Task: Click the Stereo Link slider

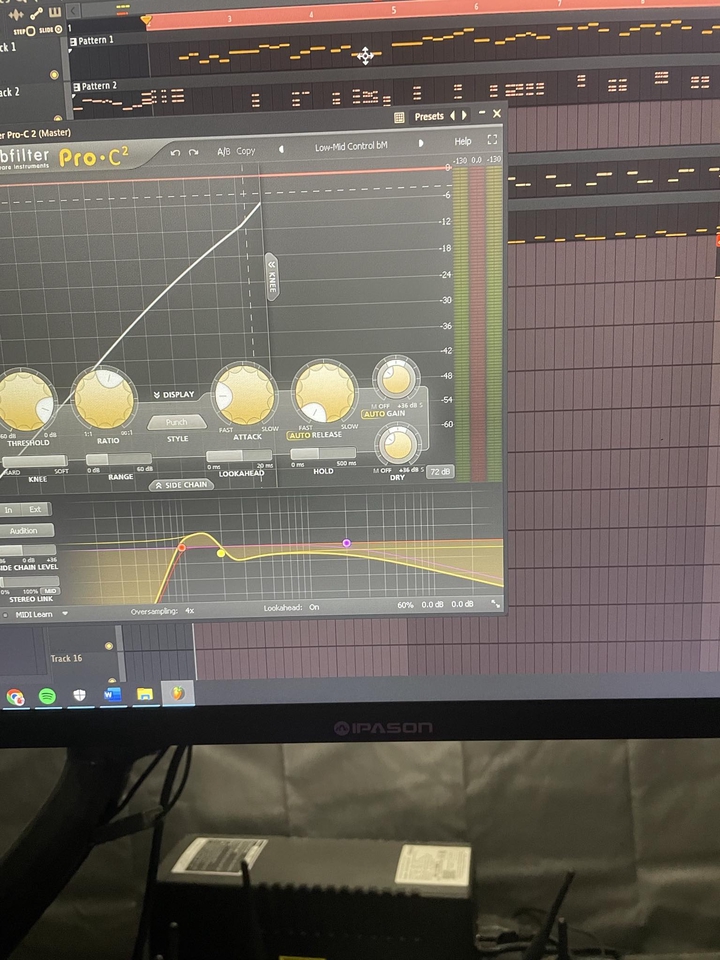Action: point(29,581)
